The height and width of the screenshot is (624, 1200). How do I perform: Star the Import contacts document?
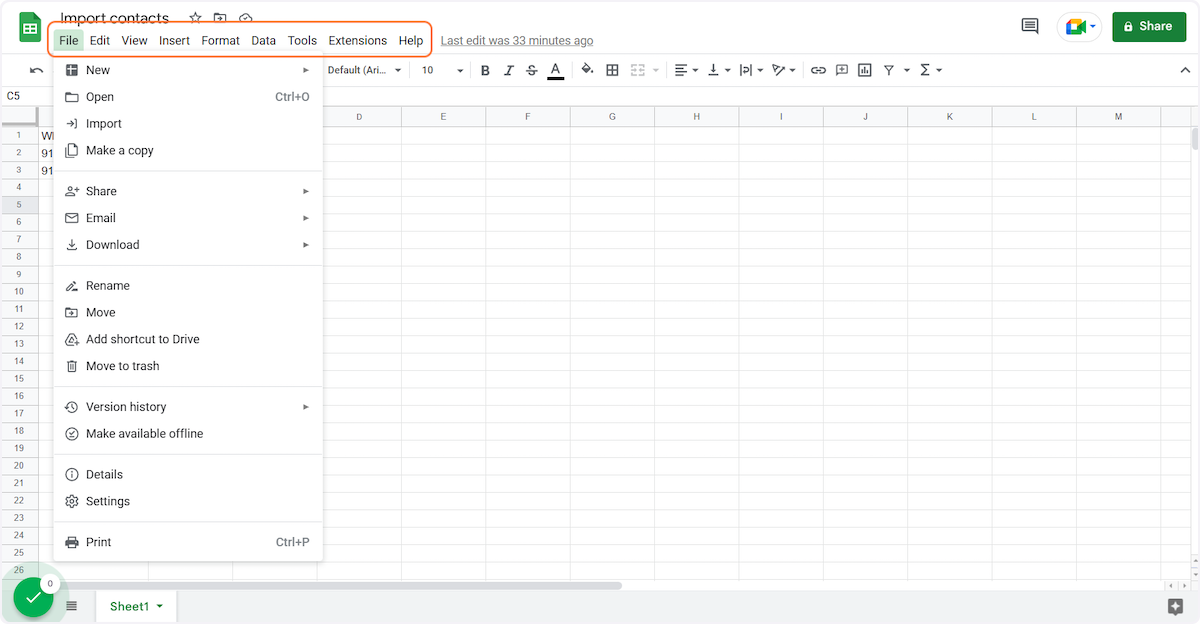[195, 18]
